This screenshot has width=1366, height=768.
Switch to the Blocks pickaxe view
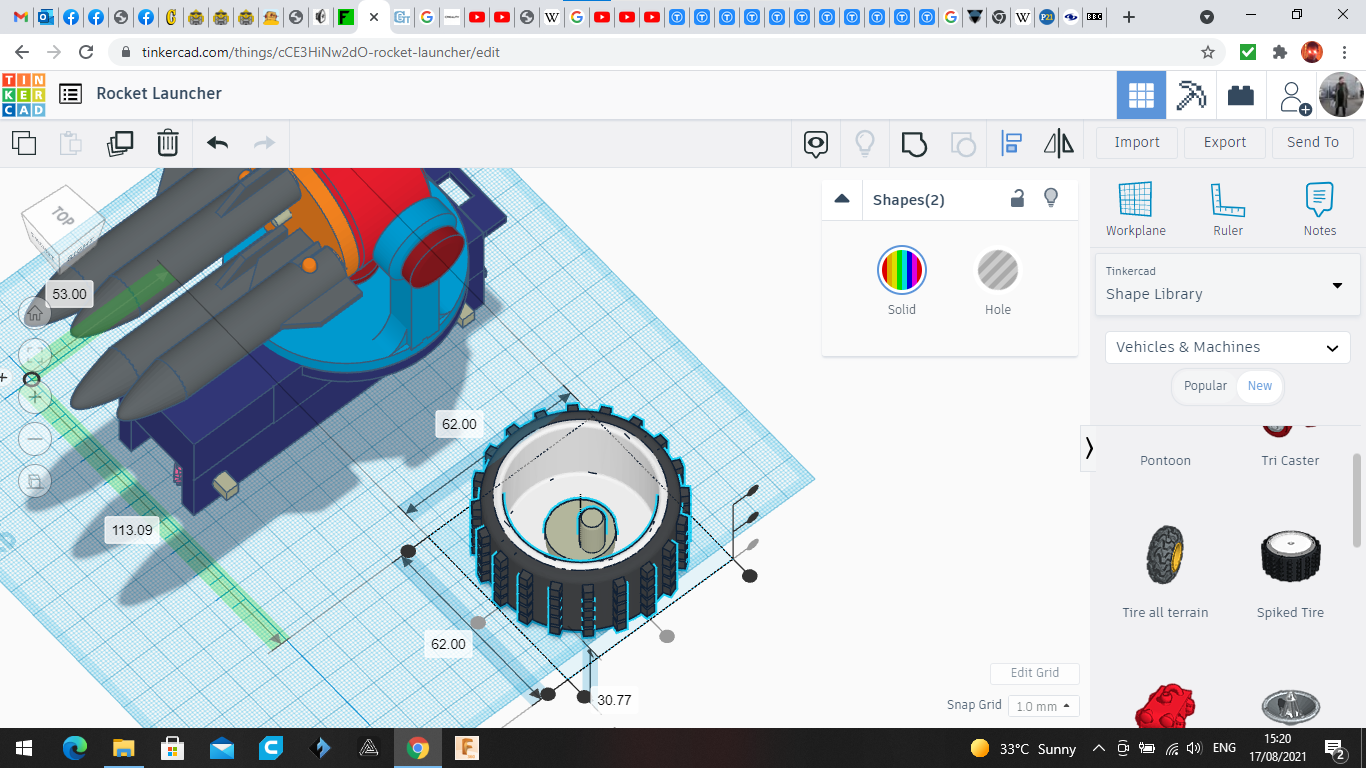click(1191, 96)
